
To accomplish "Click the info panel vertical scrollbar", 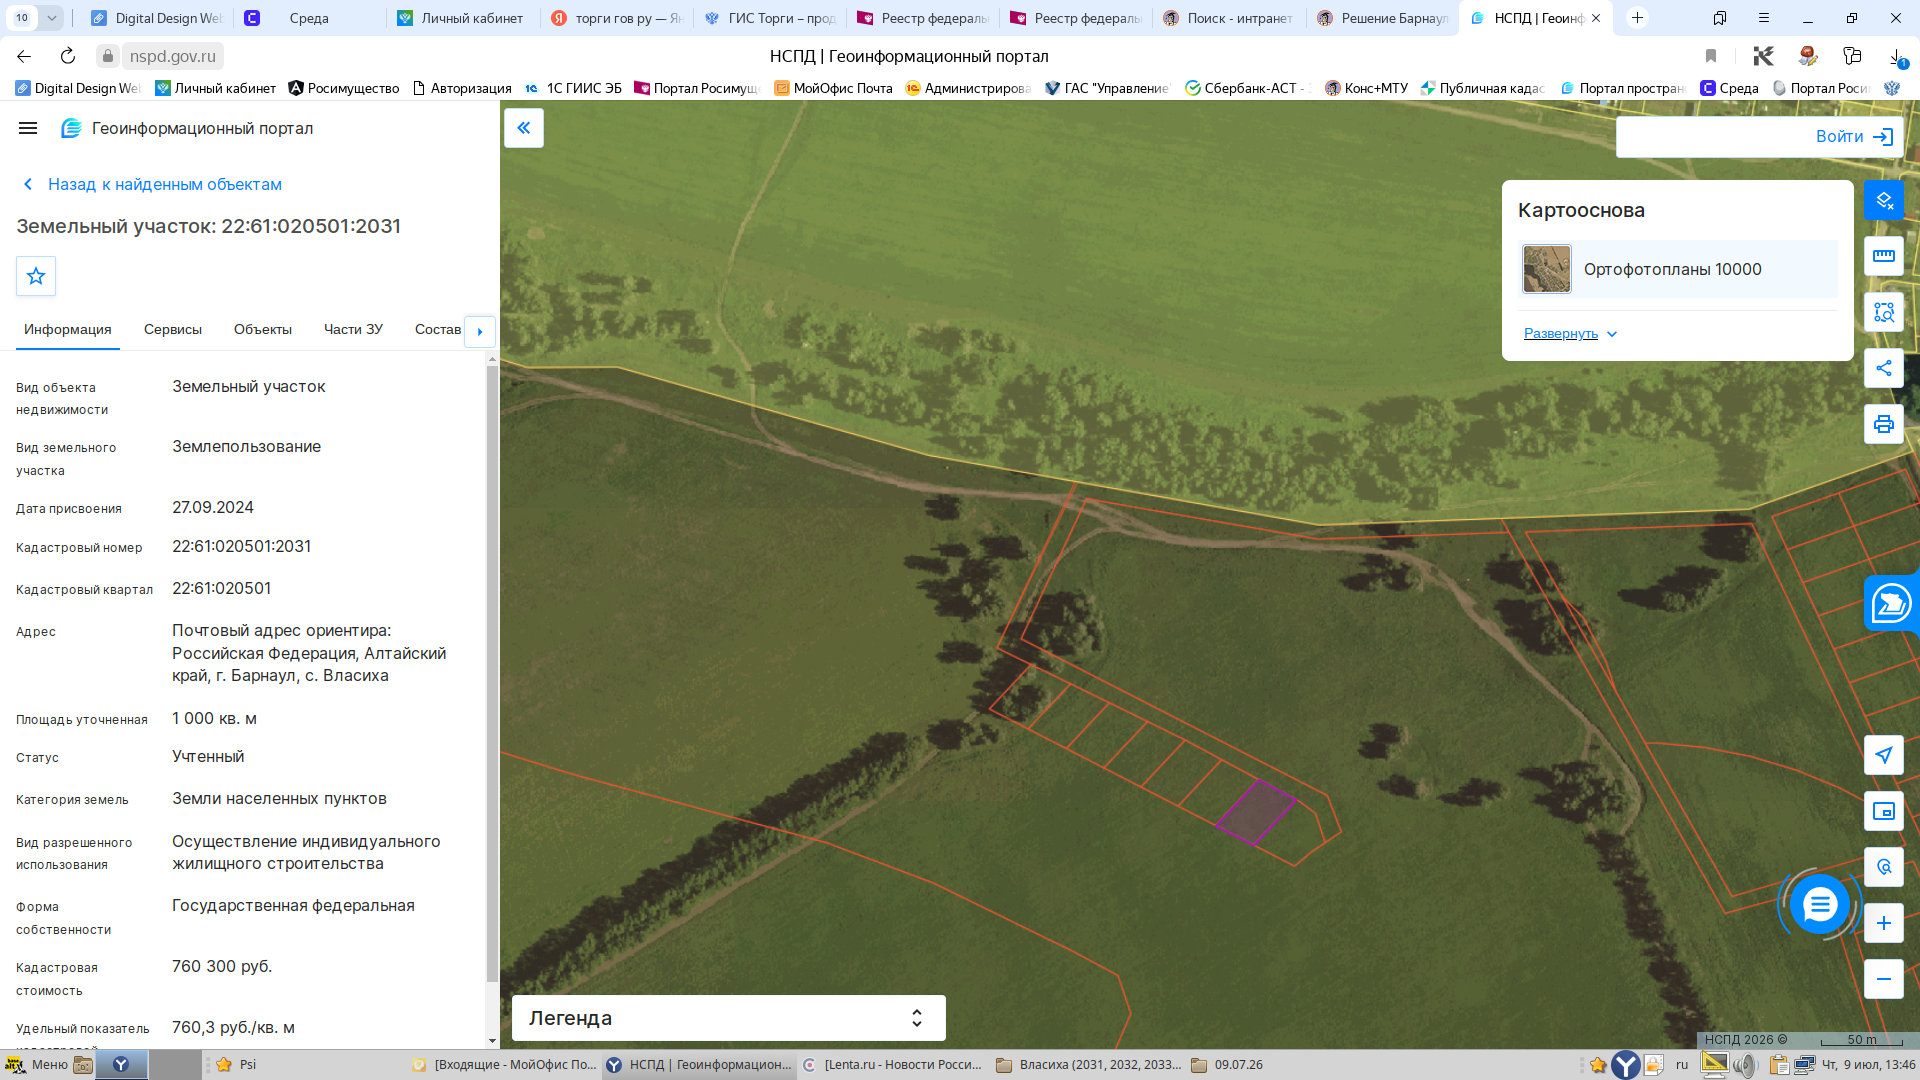I will tap(492, 674).
